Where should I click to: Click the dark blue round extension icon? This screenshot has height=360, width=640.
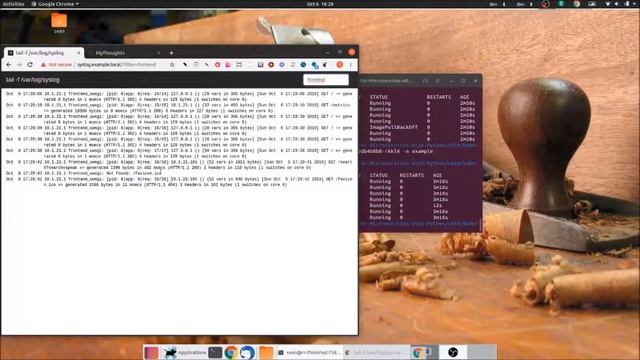303,64
